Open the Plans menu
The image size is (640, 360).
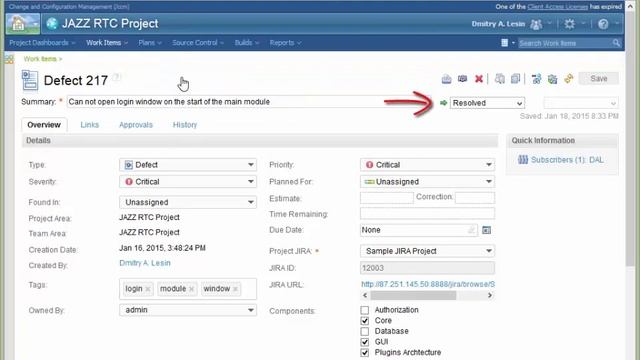(x=150, y=43)
